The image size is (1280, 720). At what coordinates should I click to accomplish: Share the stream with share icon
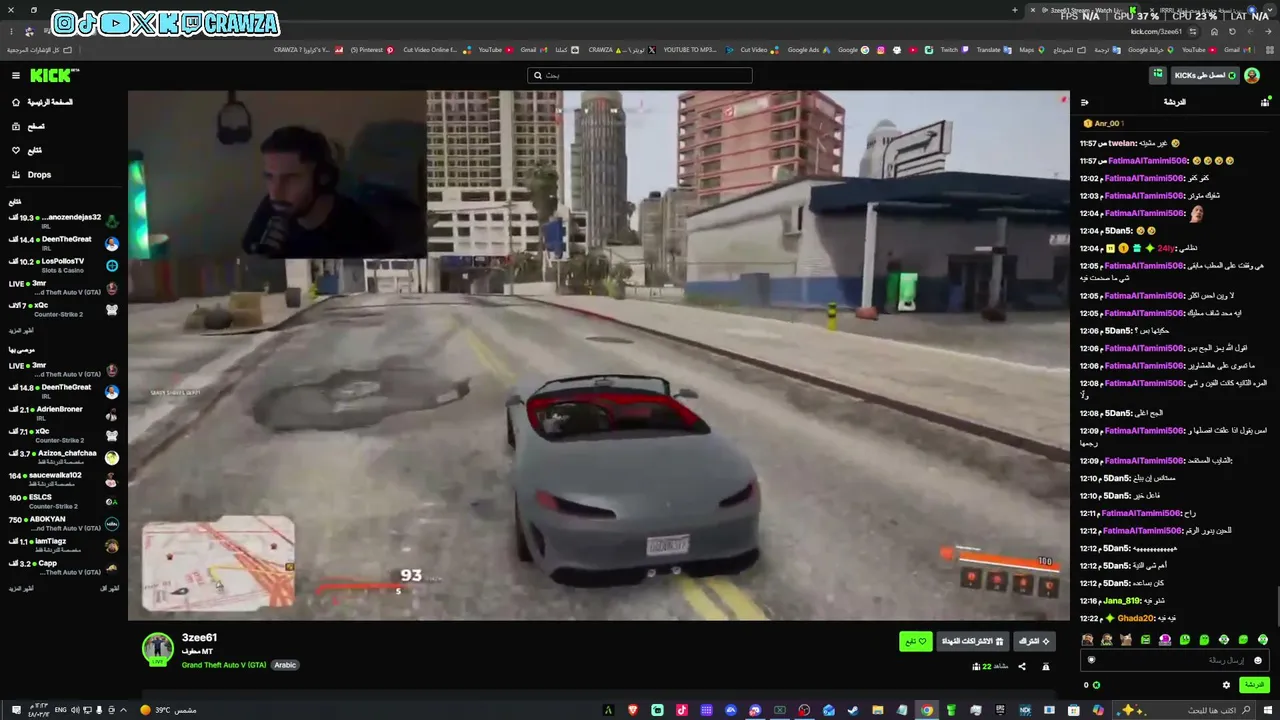tap(1022, 667)
